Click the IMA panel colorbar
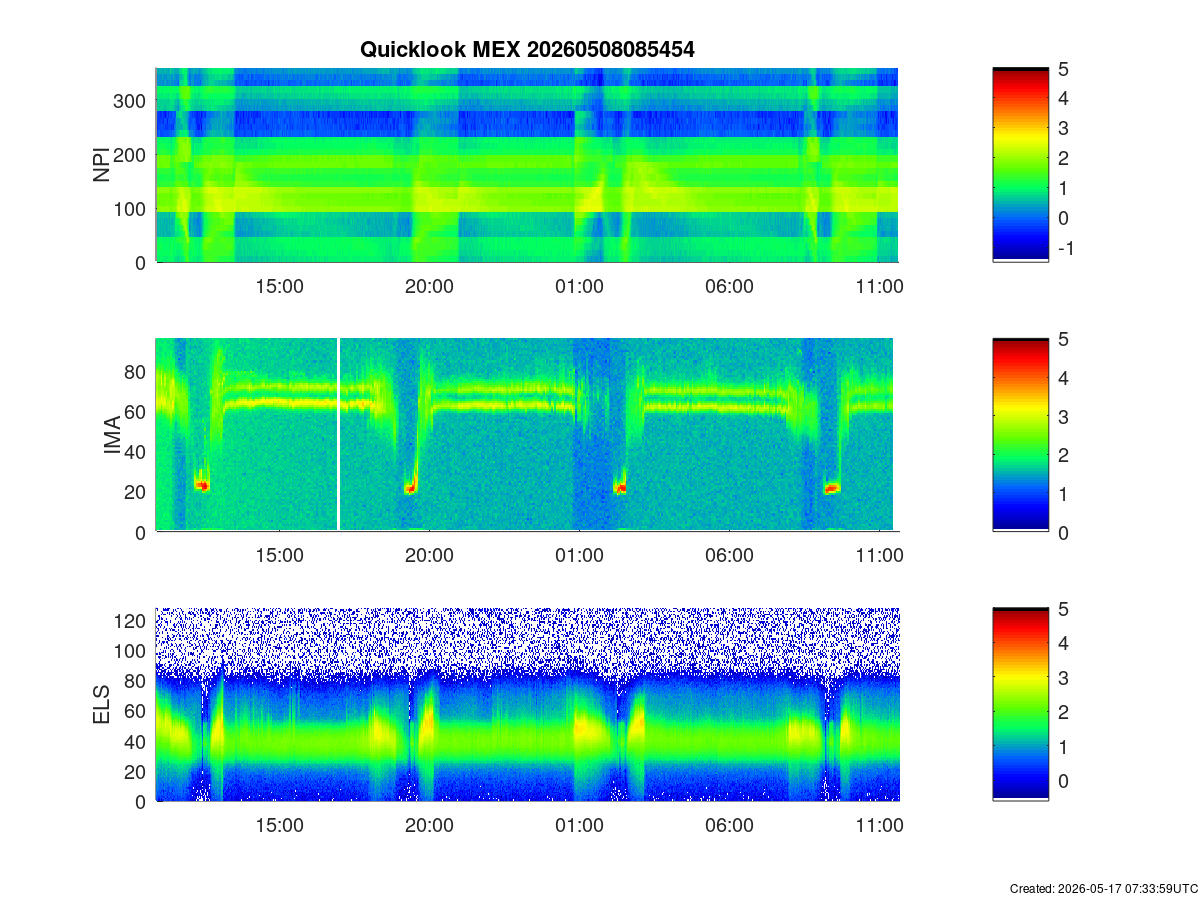 point(1020,434)
